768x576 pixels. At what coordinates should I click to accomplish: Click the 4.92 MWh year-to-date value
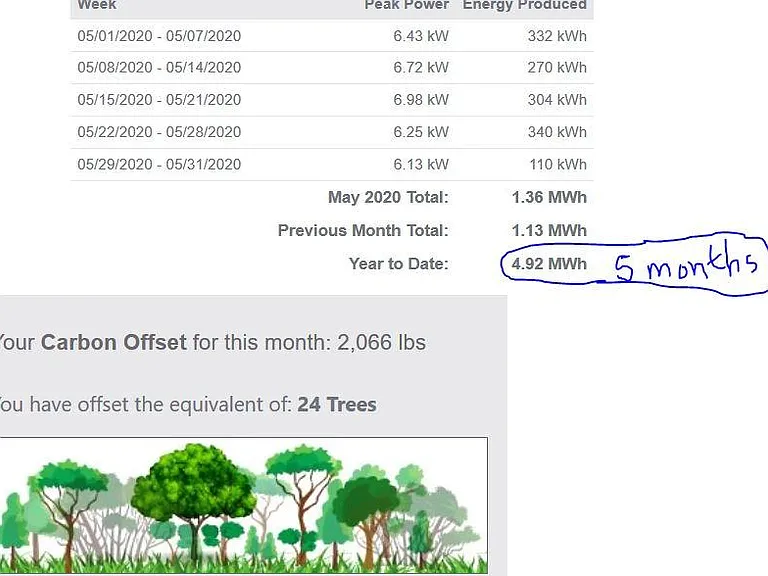(549, 264)
